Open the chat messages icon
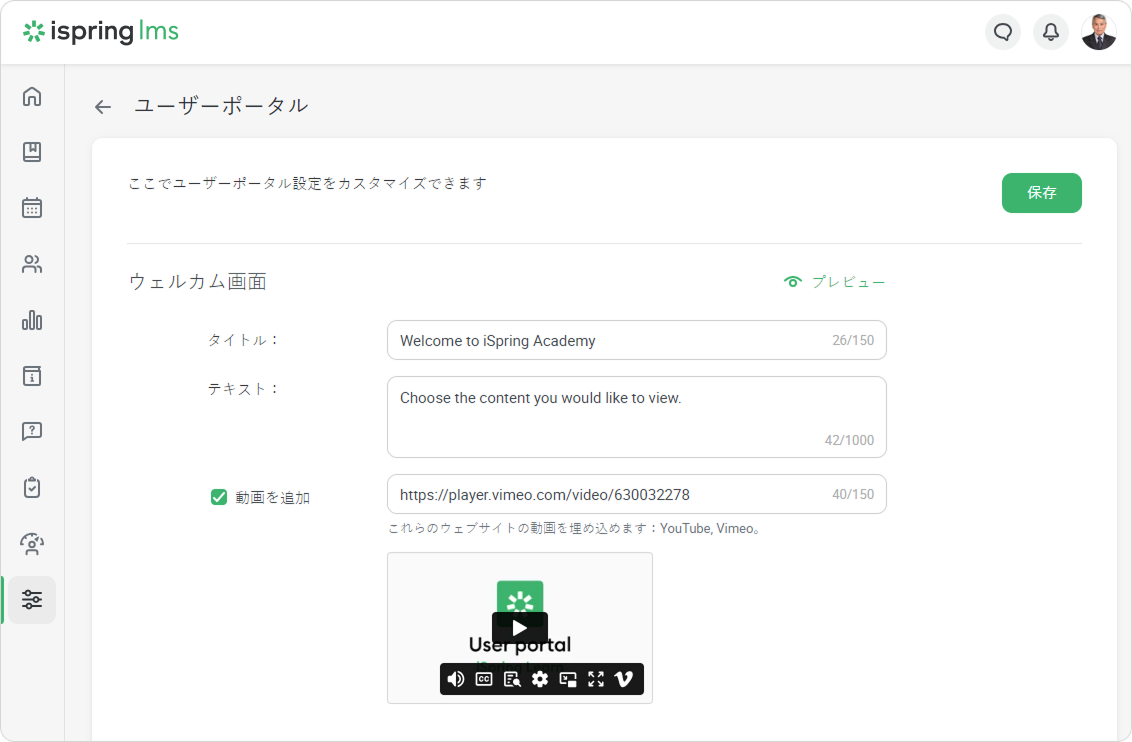1132x742 pixels. tap(1003, 32)
